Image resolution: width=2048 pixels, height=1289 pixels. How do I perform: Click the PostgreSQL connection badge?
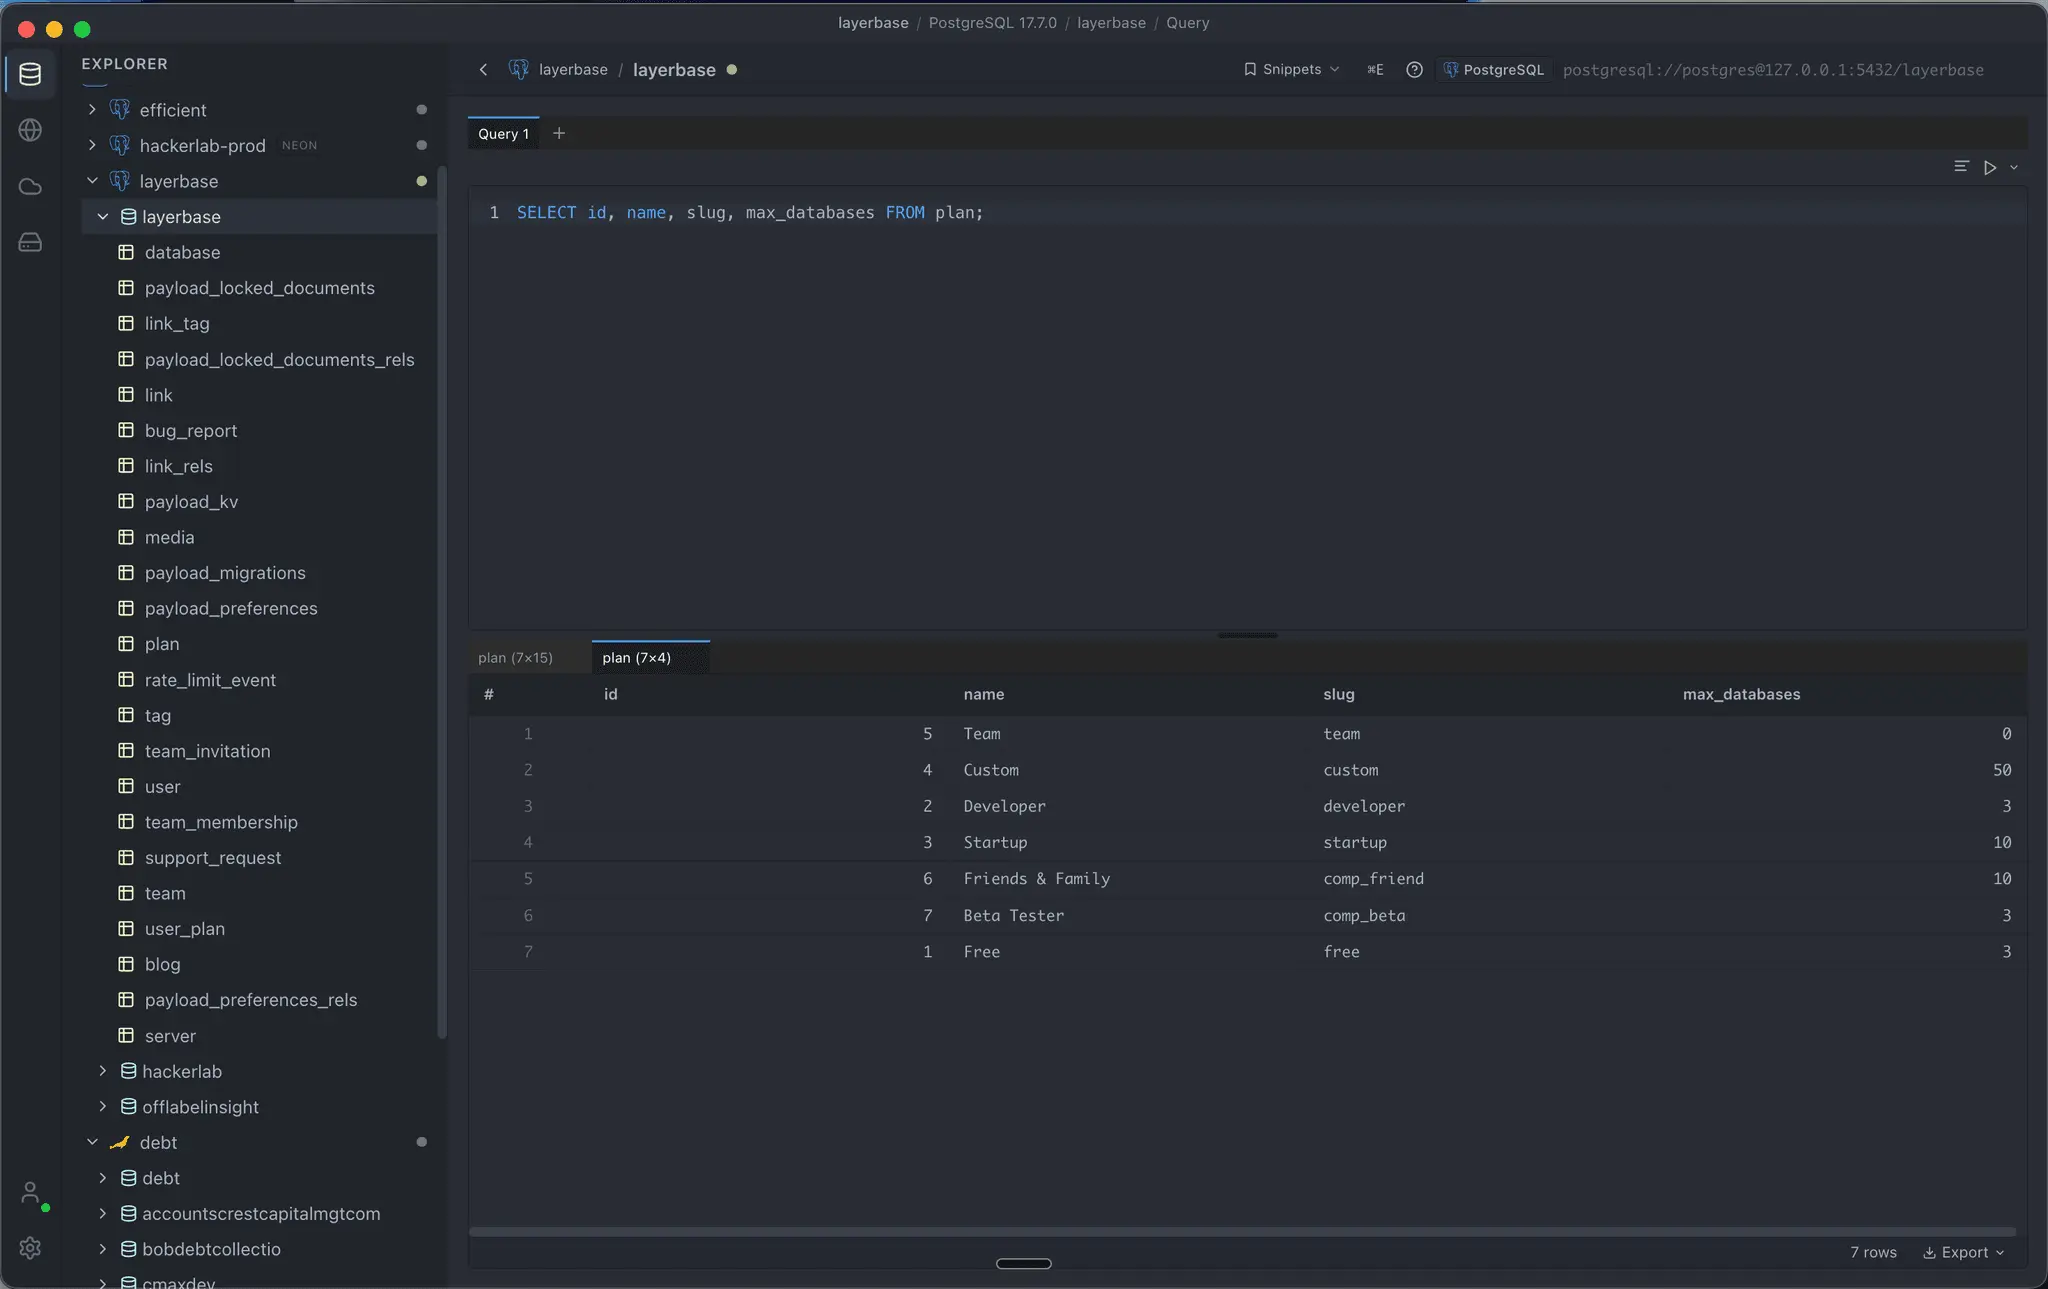coord(1494,69)
